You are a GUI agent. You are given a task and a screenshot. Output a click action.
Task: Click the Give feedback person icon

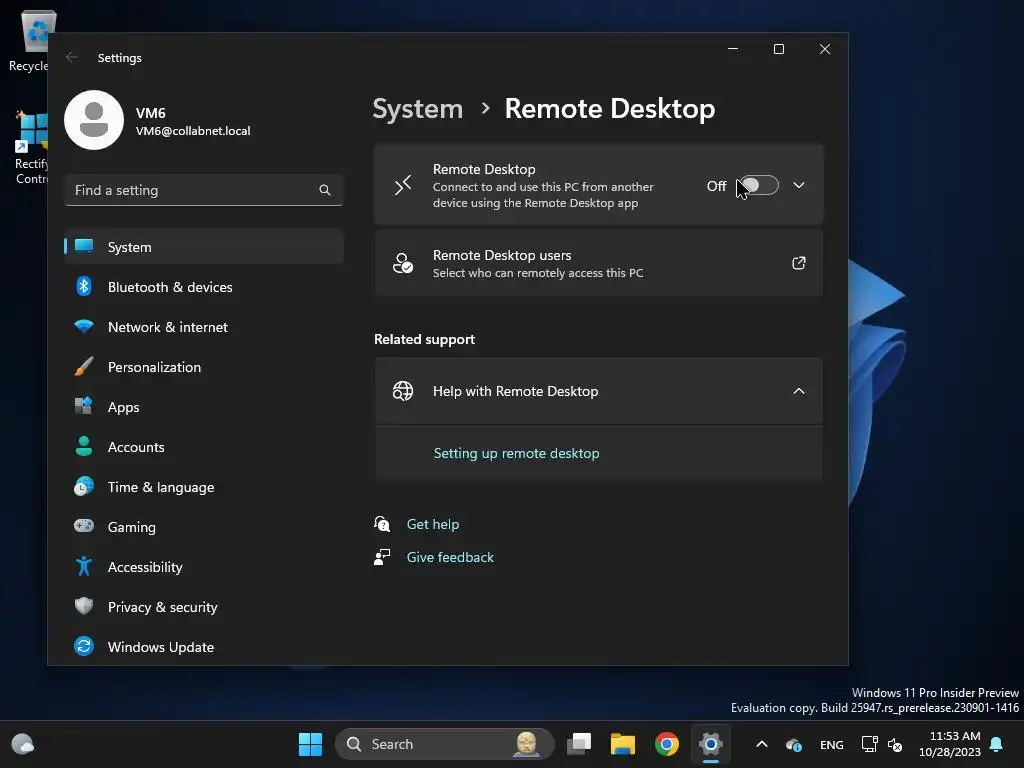coord(382,557)
